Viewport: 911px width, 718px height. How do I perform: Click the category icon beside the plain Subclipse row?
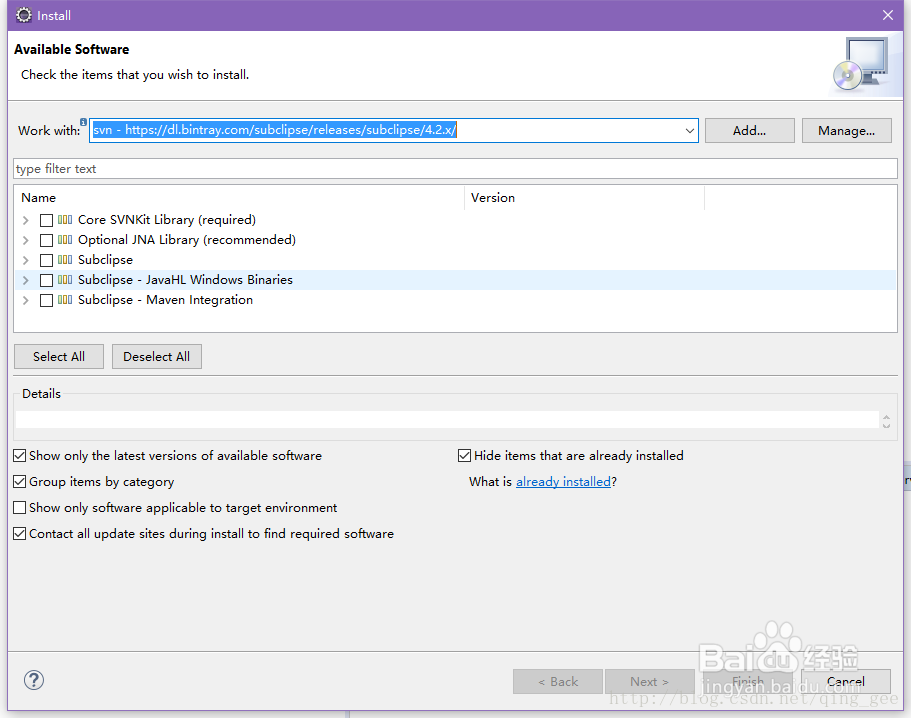(65, 260)
